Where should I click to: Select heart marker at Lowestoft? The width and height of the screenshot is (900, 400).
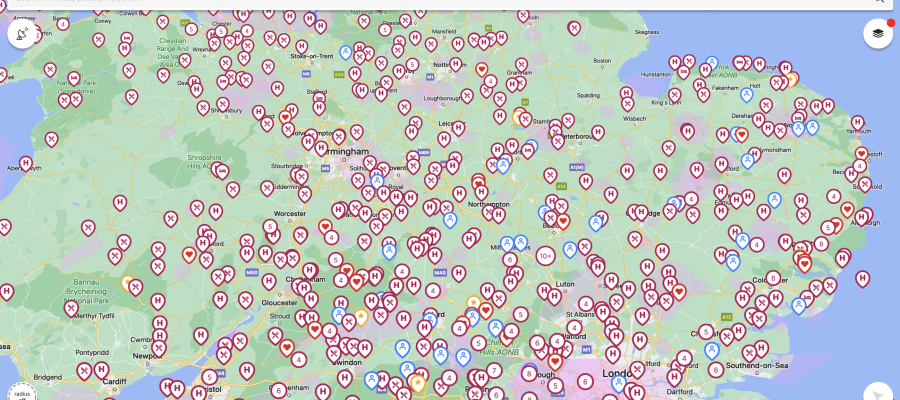(x=861, y=154)
